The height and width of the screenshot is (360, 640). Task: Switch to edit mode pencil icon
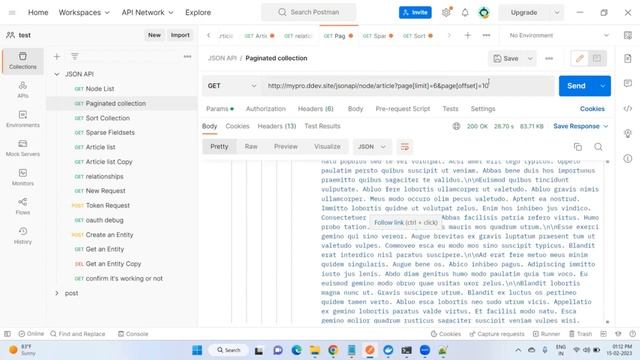click(x=580, y=58)
